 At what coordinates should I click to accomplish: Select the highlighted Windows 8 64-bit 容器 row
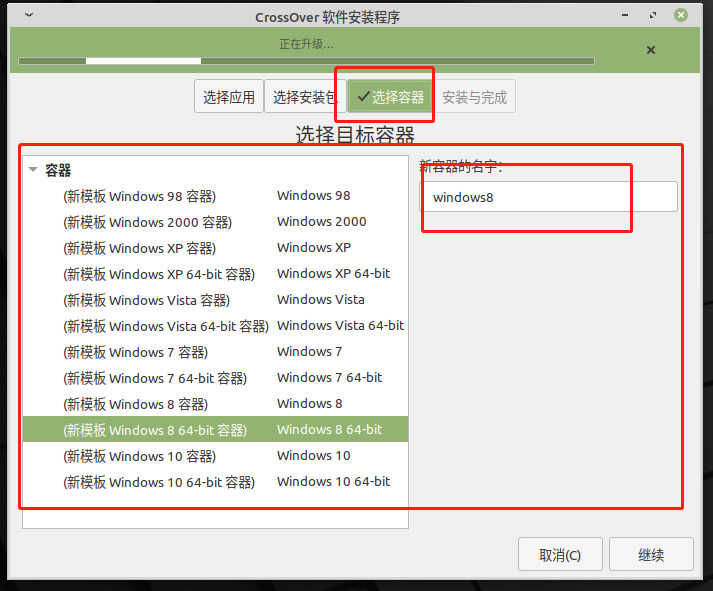[215, 430]
